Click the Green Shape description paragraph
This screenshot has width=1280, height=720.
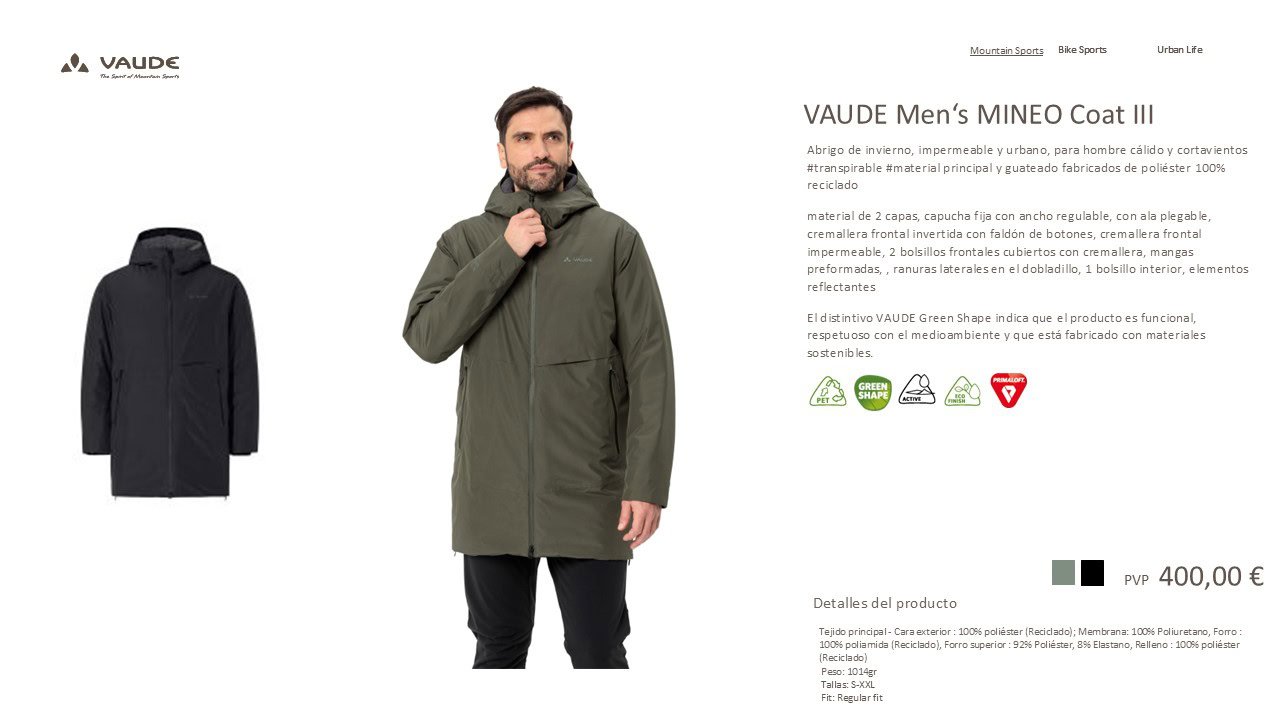coord(1006,335)
